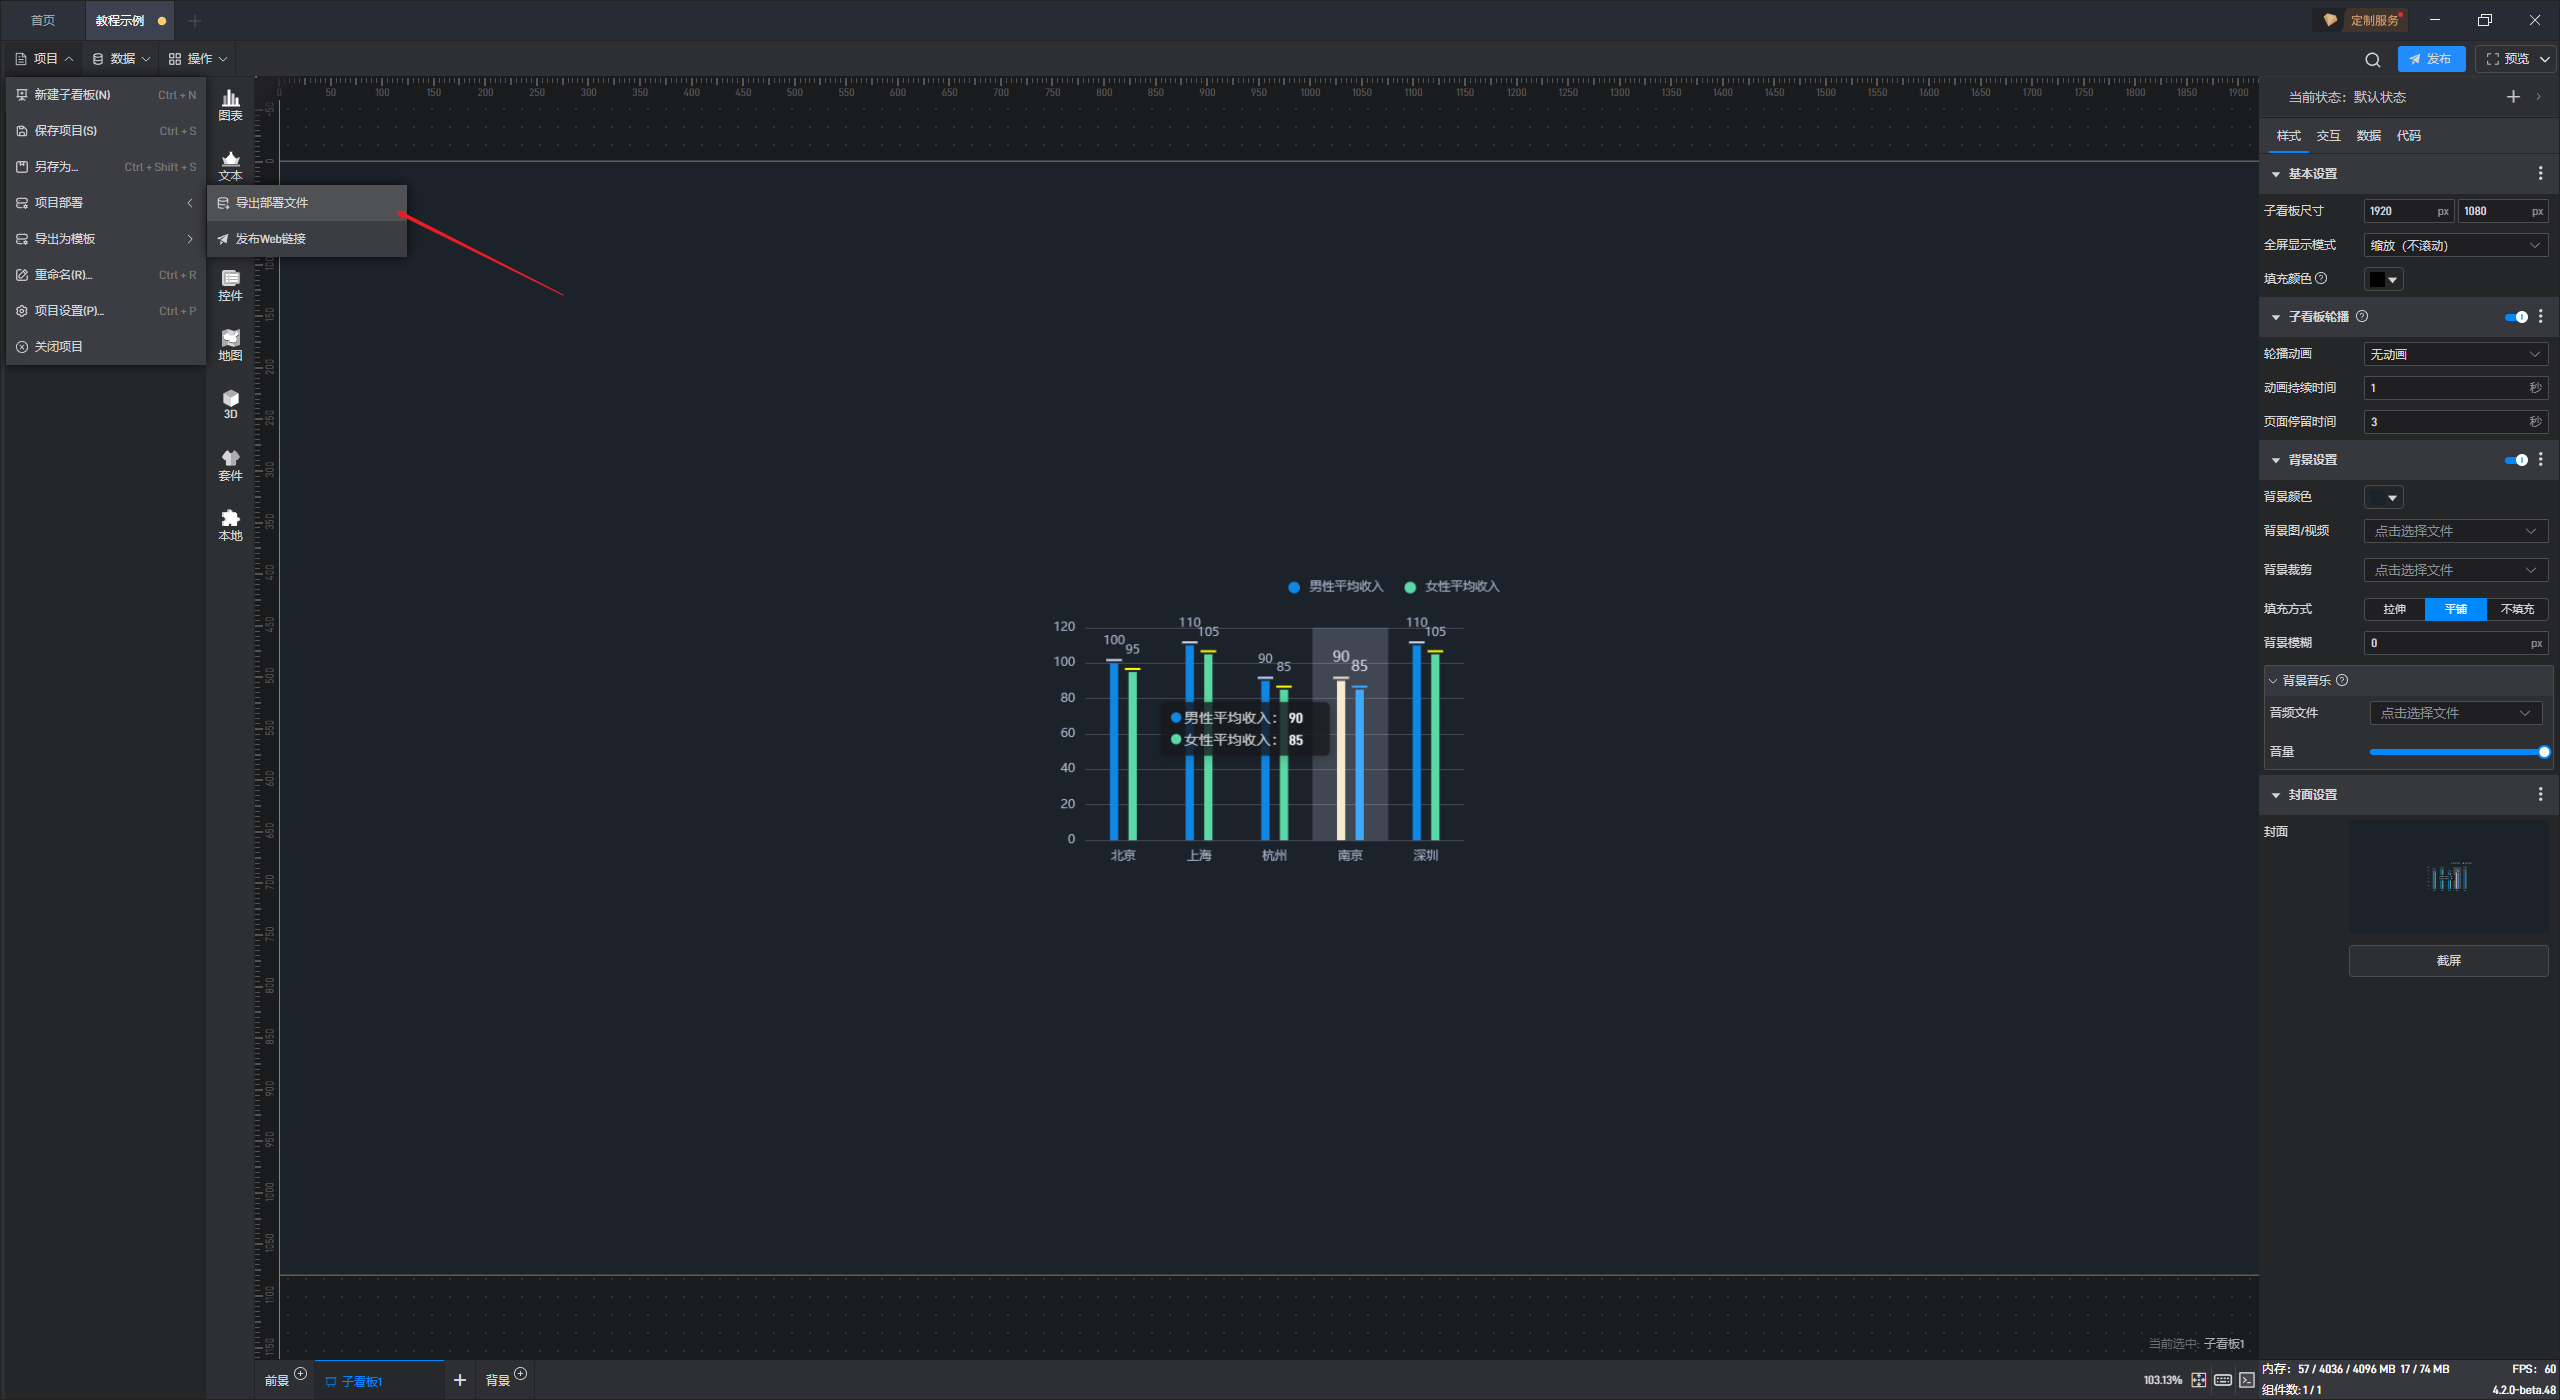The image size is (2560, 1400).
Task: Open the 本地 local components icon
Action: click(x=230, y=524)
